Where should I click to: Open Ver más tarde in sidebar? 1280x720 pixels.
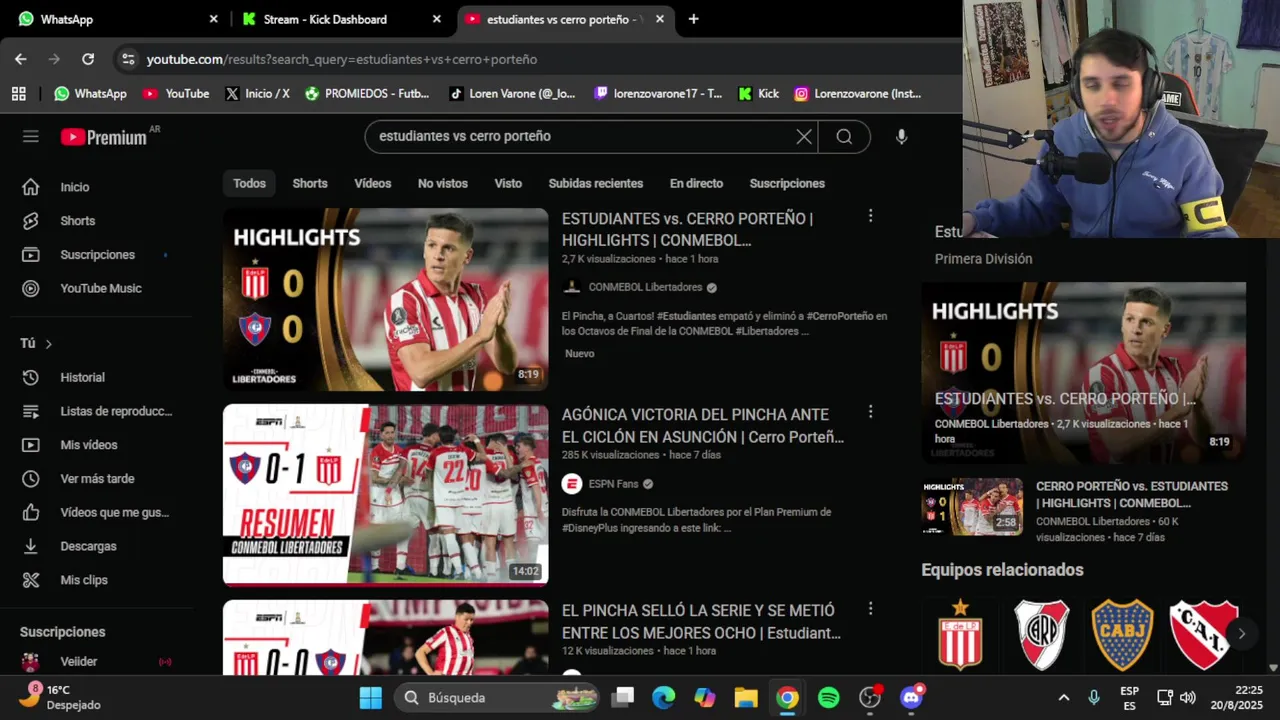[96, 479]
